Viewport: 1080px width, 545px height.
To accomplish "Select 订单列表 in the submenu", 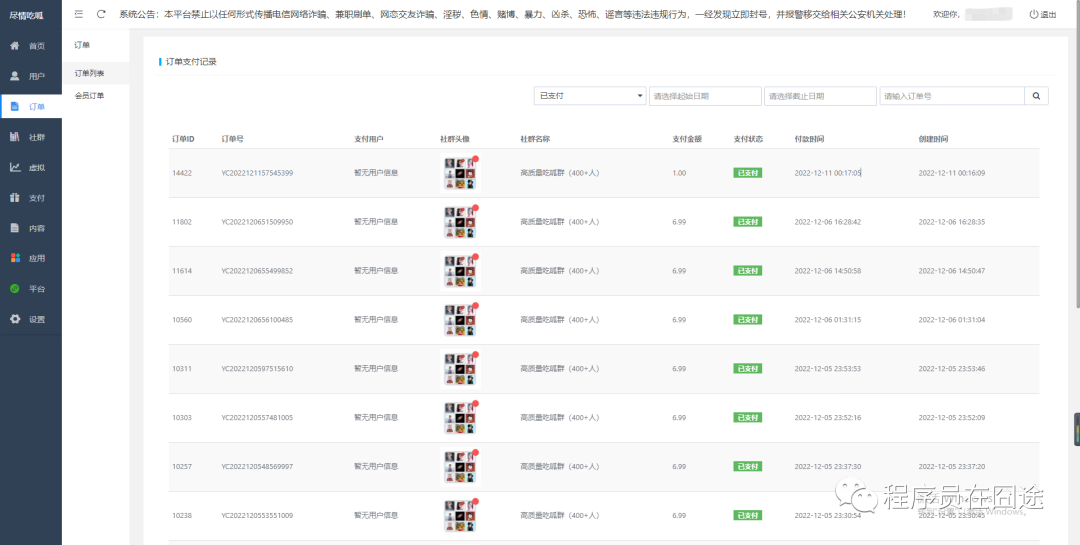I will click(x=89, y=74).
